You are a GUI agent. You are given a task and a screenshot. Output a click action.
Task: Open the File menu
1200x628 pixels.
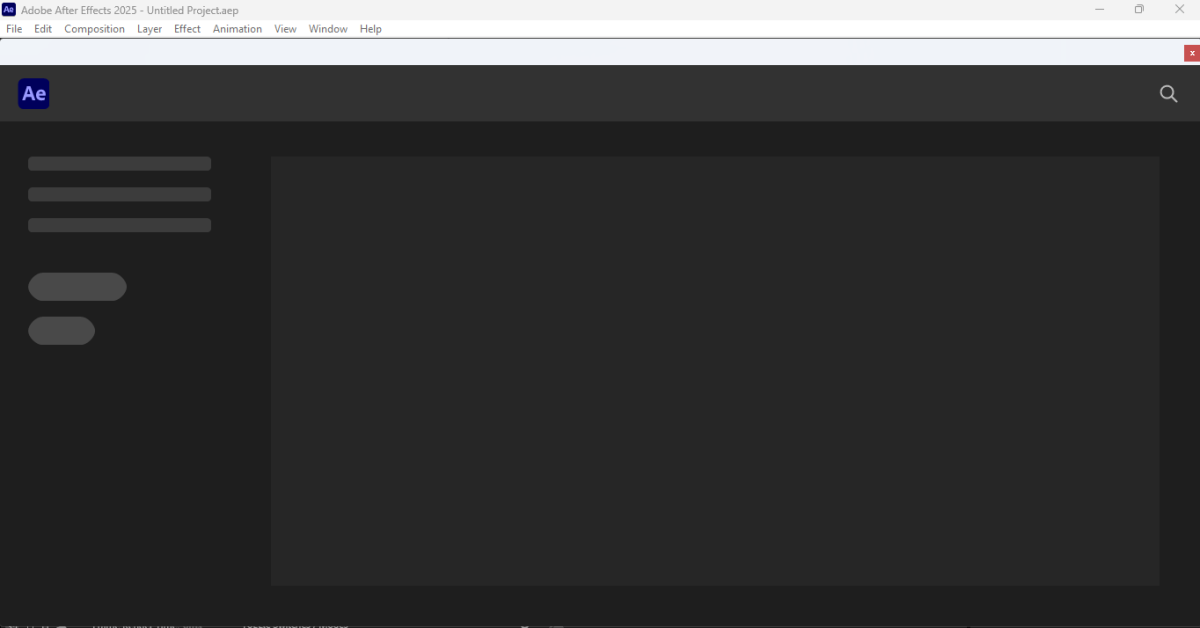click(14, 29)
